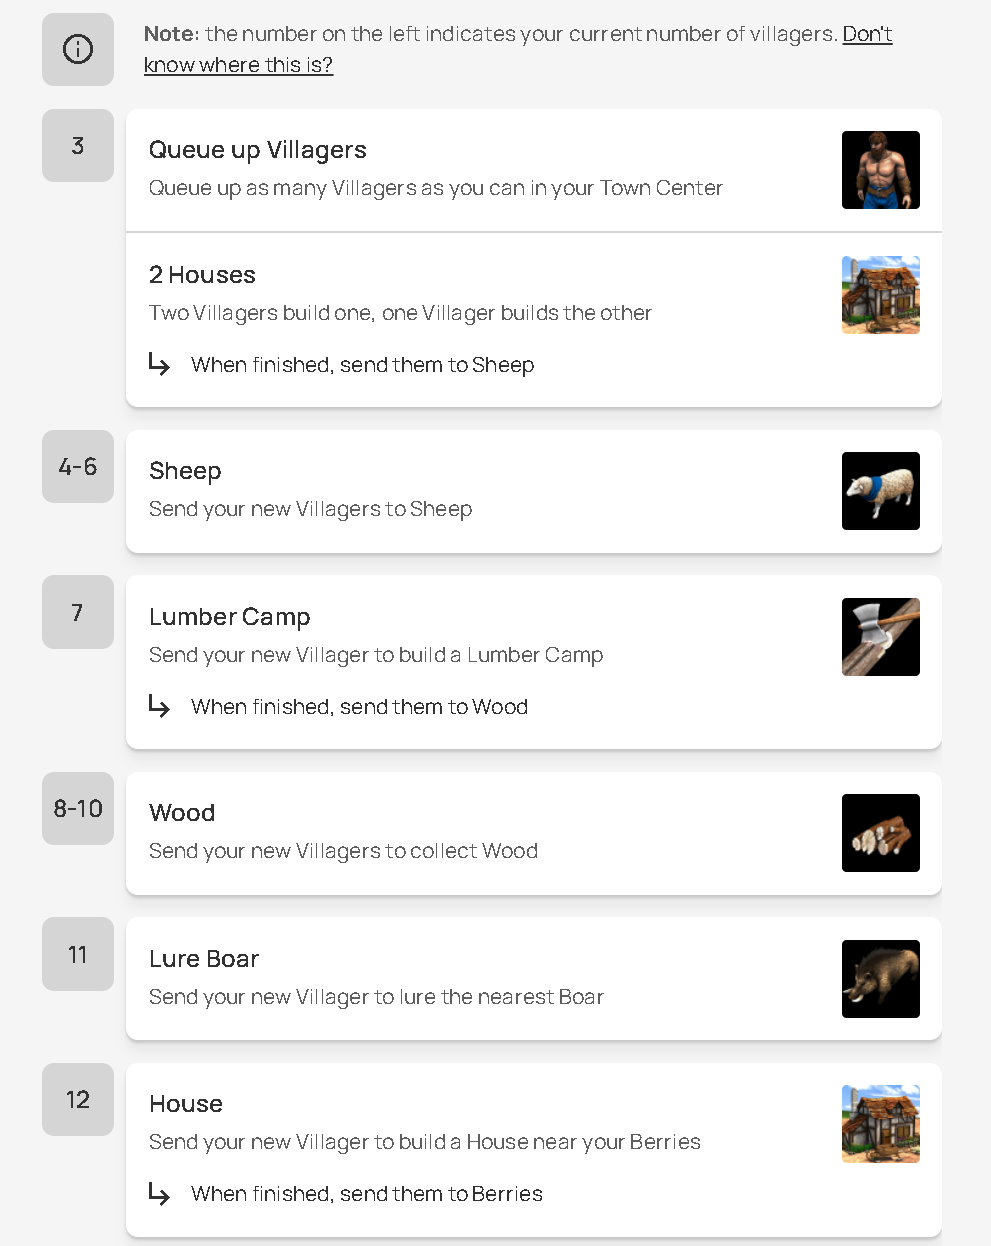The image size is (991, 1246).
Task: Select the 8-10 villager count badge
Action: pyautogui.click(x=78, y=809)
